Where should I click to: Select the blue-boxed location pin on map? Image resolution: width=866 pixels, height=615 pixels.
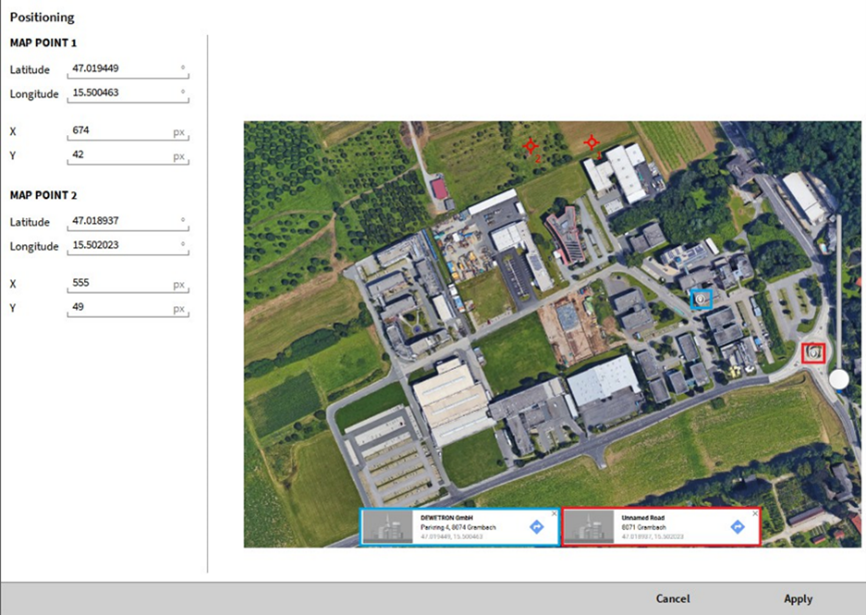(x=702, y=298)
